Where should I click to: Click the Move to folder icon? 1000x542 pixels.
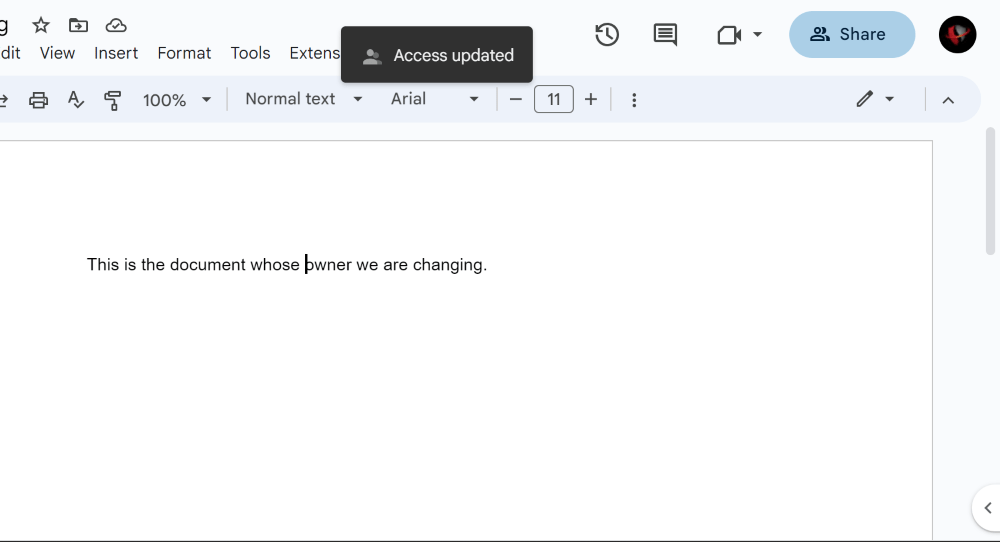point(78,26)
